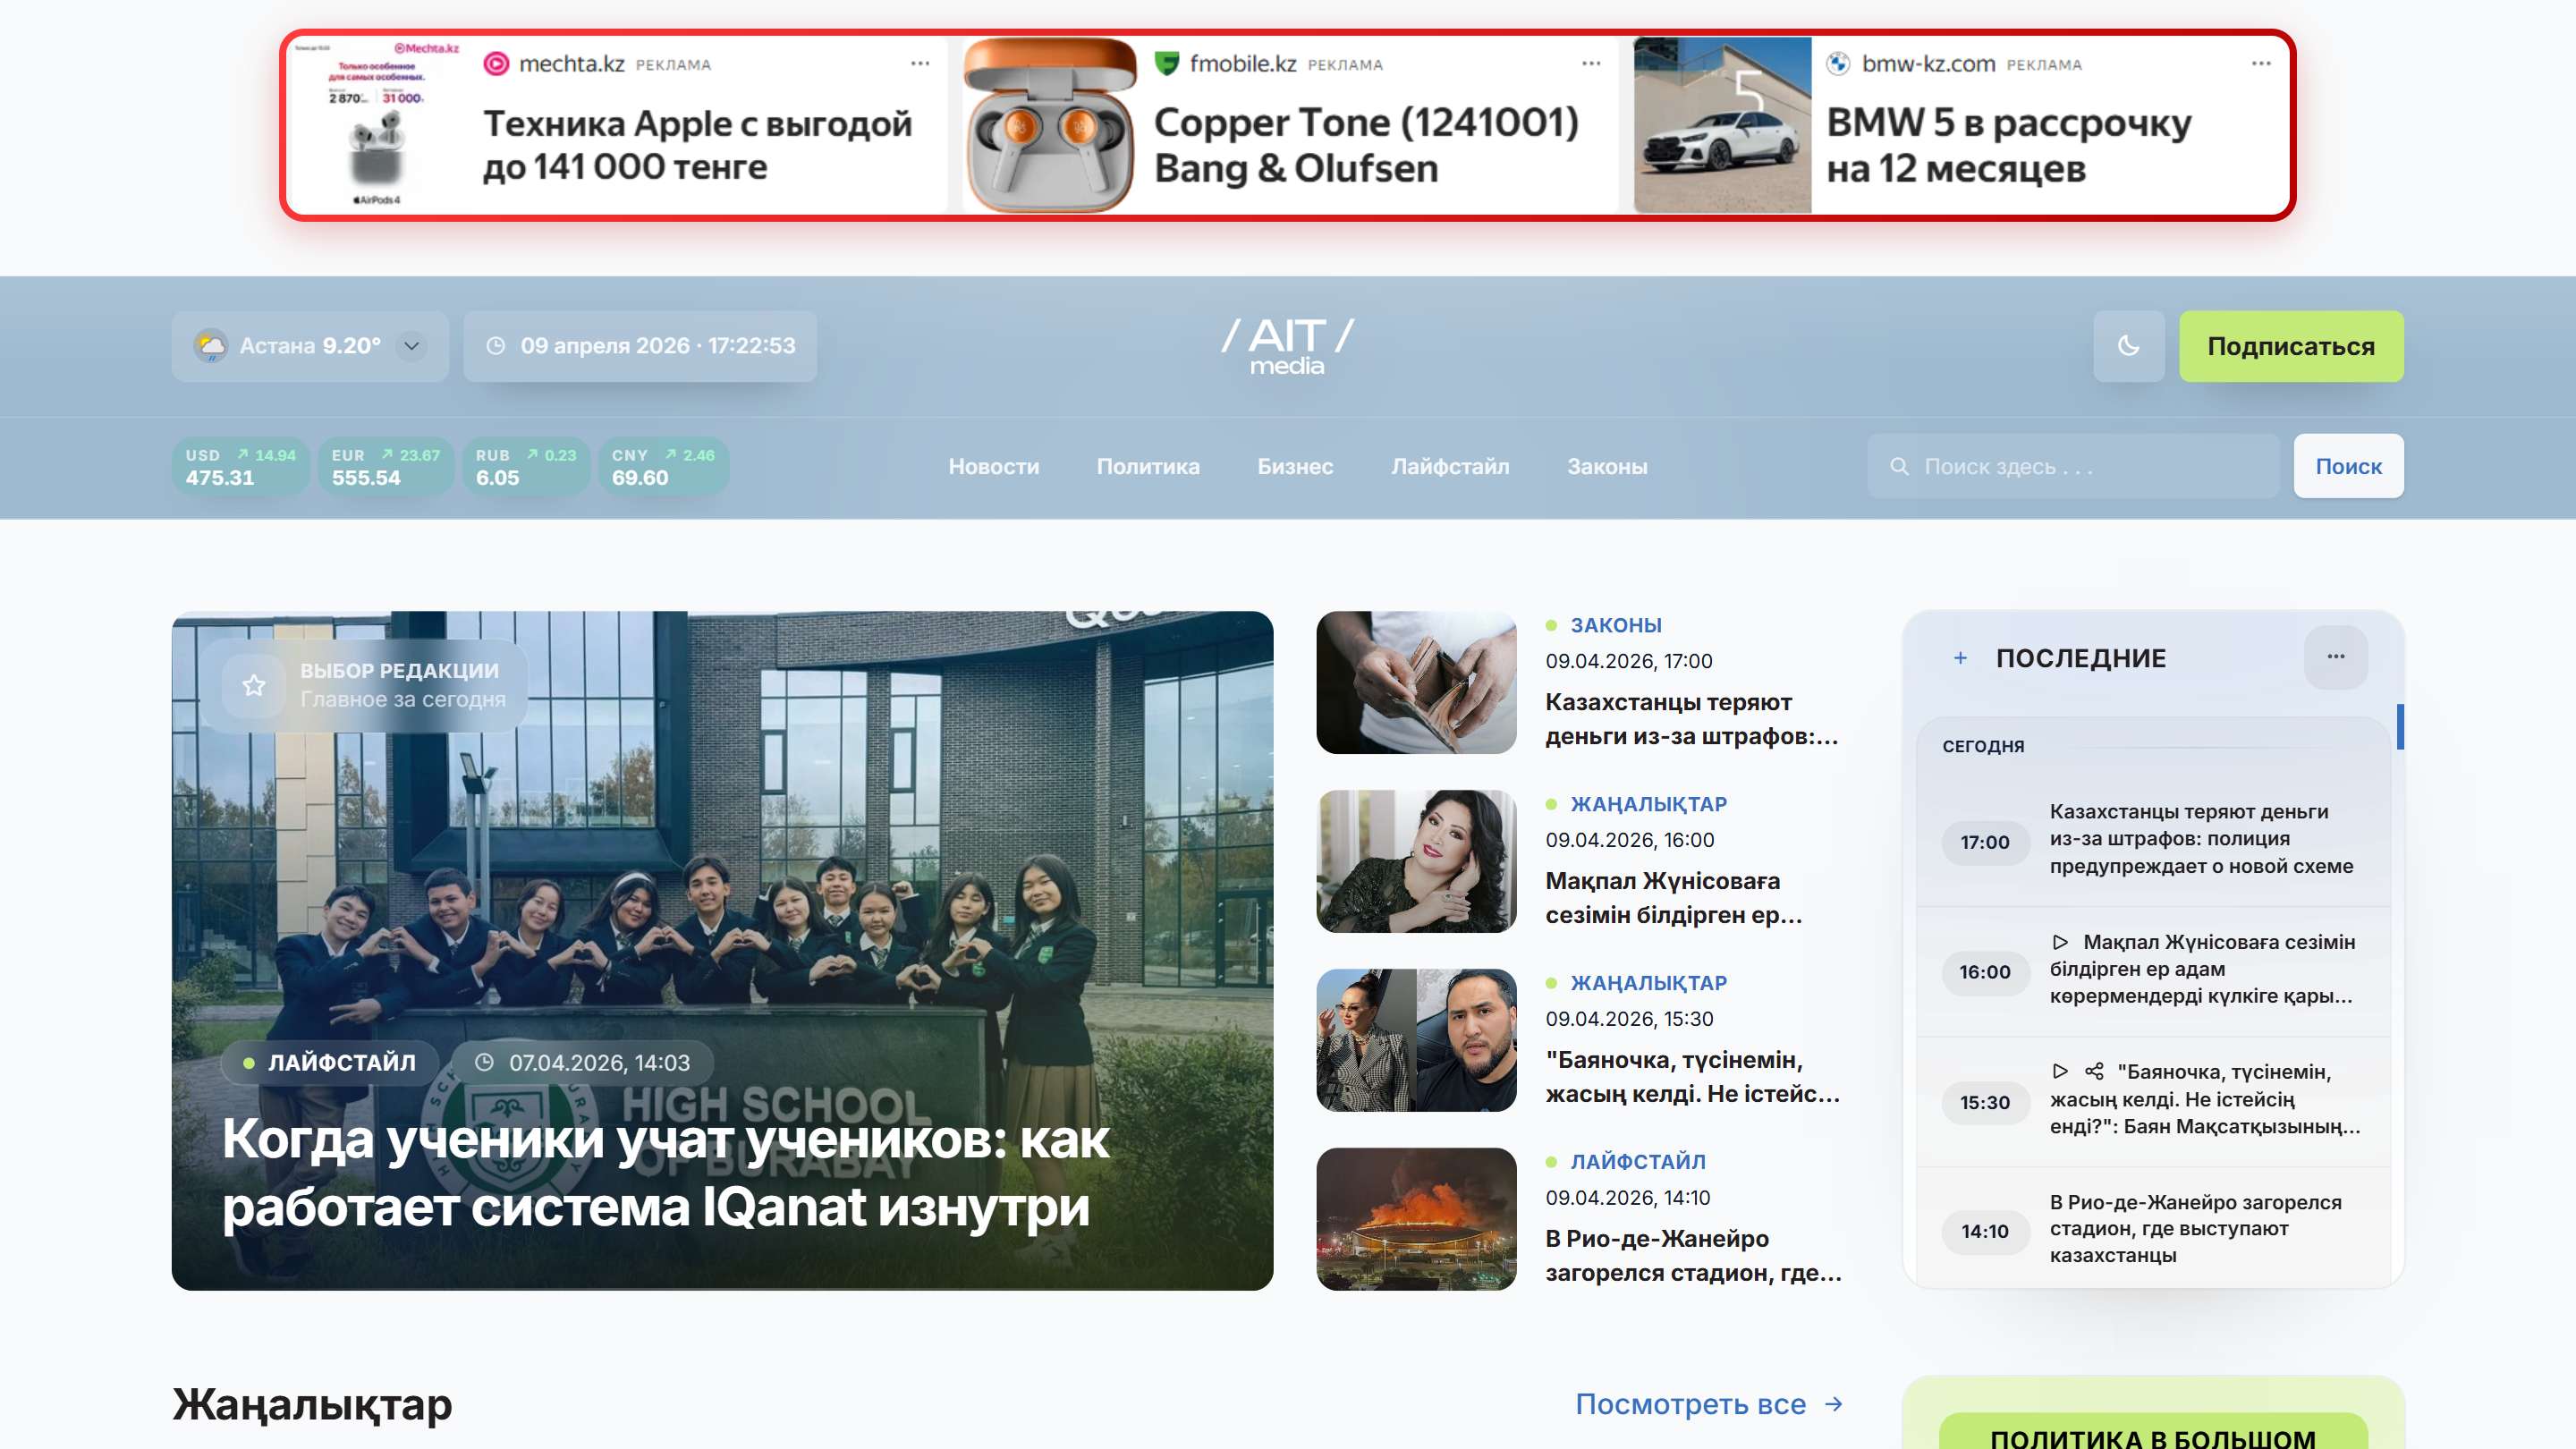Open the burning stadium article thumbnail

point(1416,1219)
